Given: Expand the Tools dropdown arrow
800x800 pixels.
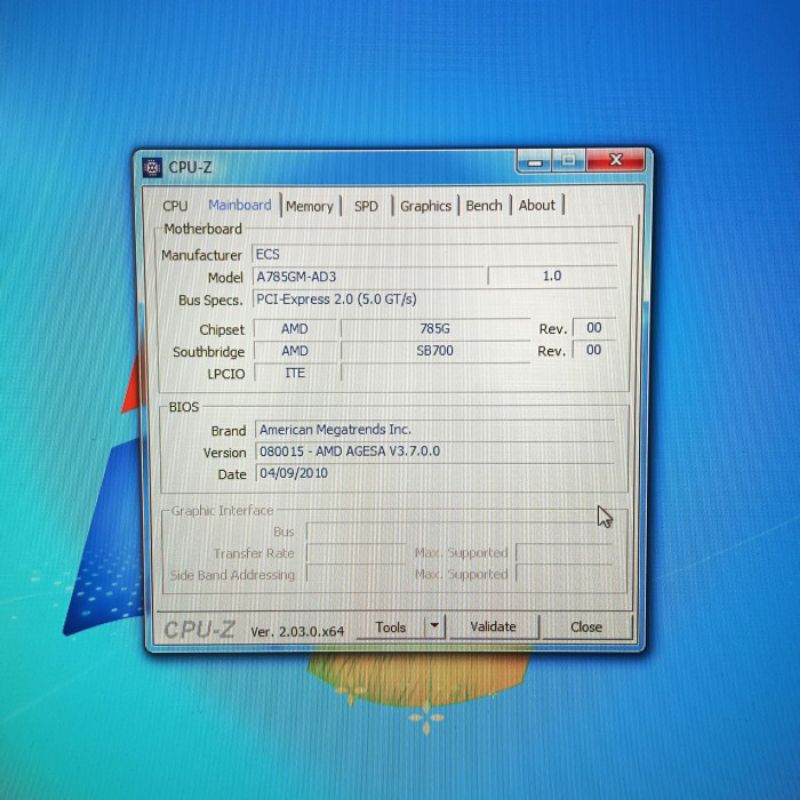Looking at the screenshot, I should [434, 627].
